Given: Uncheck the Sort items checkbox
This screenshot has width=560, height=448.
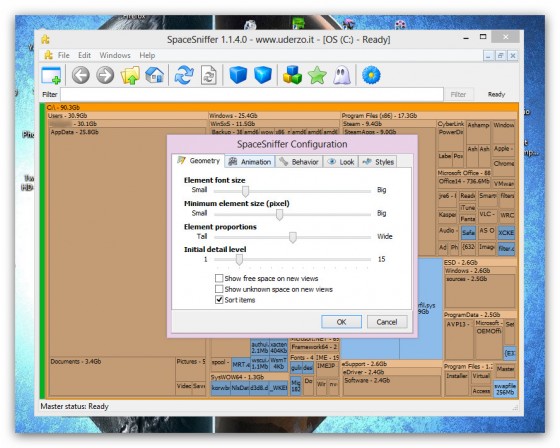Looking at the screenshot, I should click(x=219, y=300).
